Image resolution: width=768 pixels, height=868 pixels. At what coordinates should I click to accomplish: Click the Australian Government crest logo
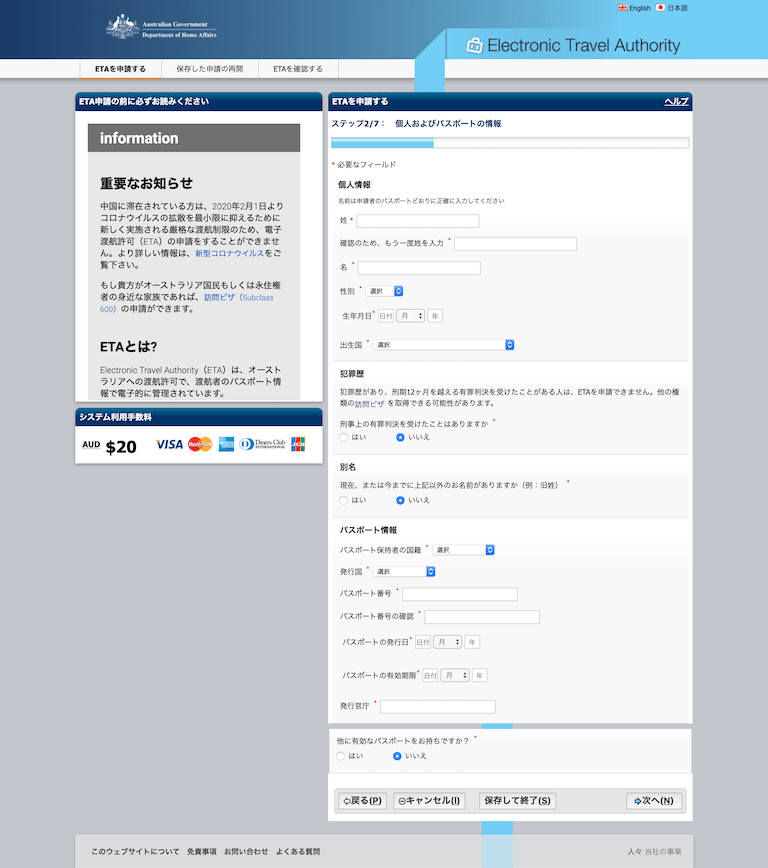[x=122, y=27]
